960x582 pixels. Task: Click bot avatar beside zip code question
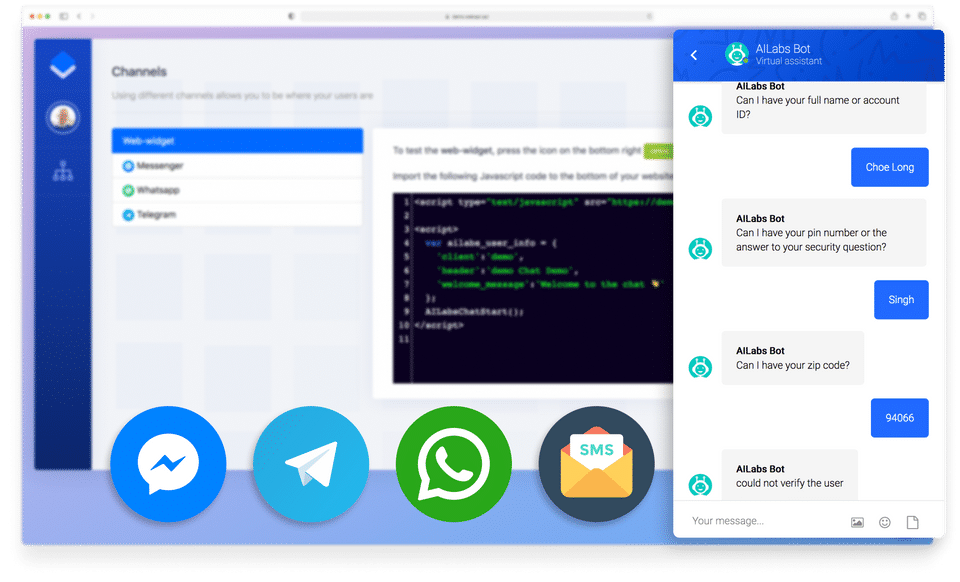point(700,367)
